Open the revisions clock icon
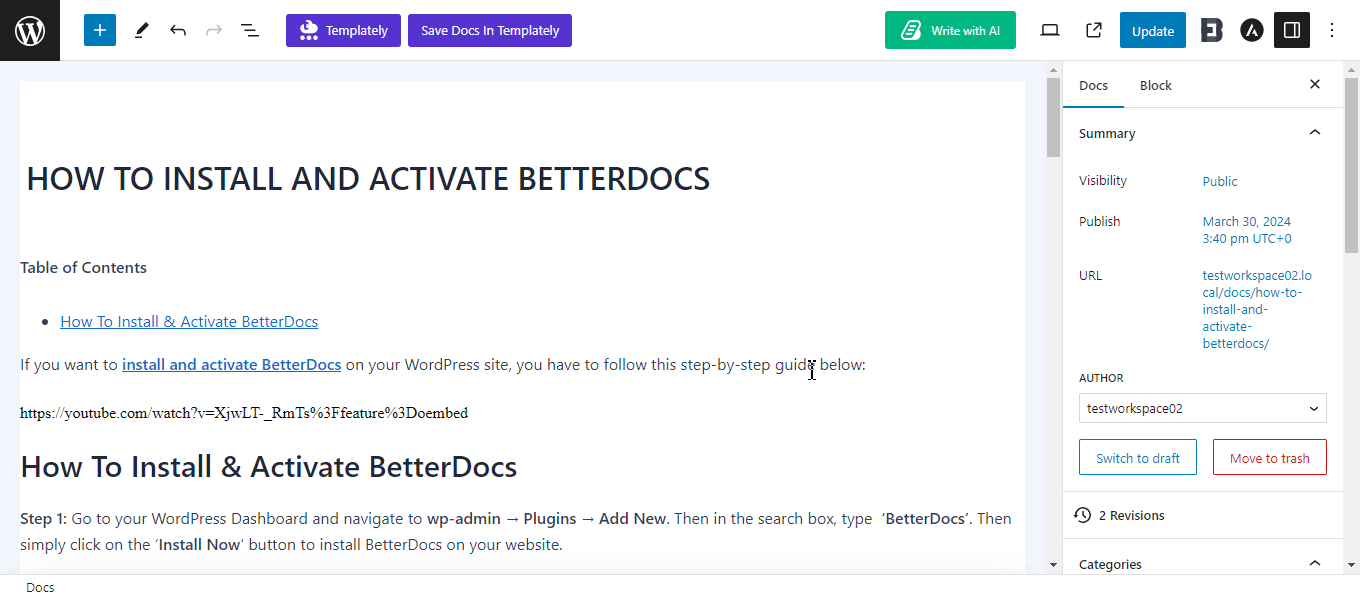 pyautogui.click(x=1082, y=514)
